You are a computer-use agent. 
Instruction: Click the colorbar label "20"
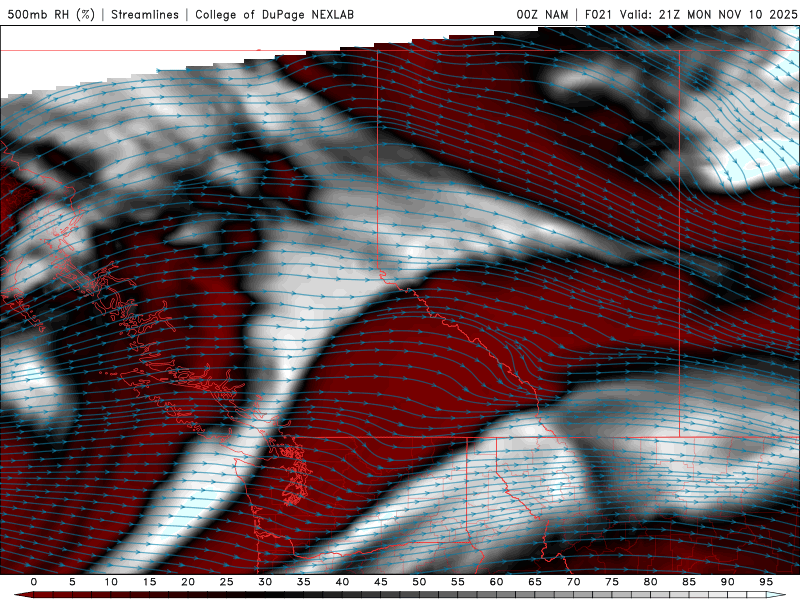coord(188,582)
